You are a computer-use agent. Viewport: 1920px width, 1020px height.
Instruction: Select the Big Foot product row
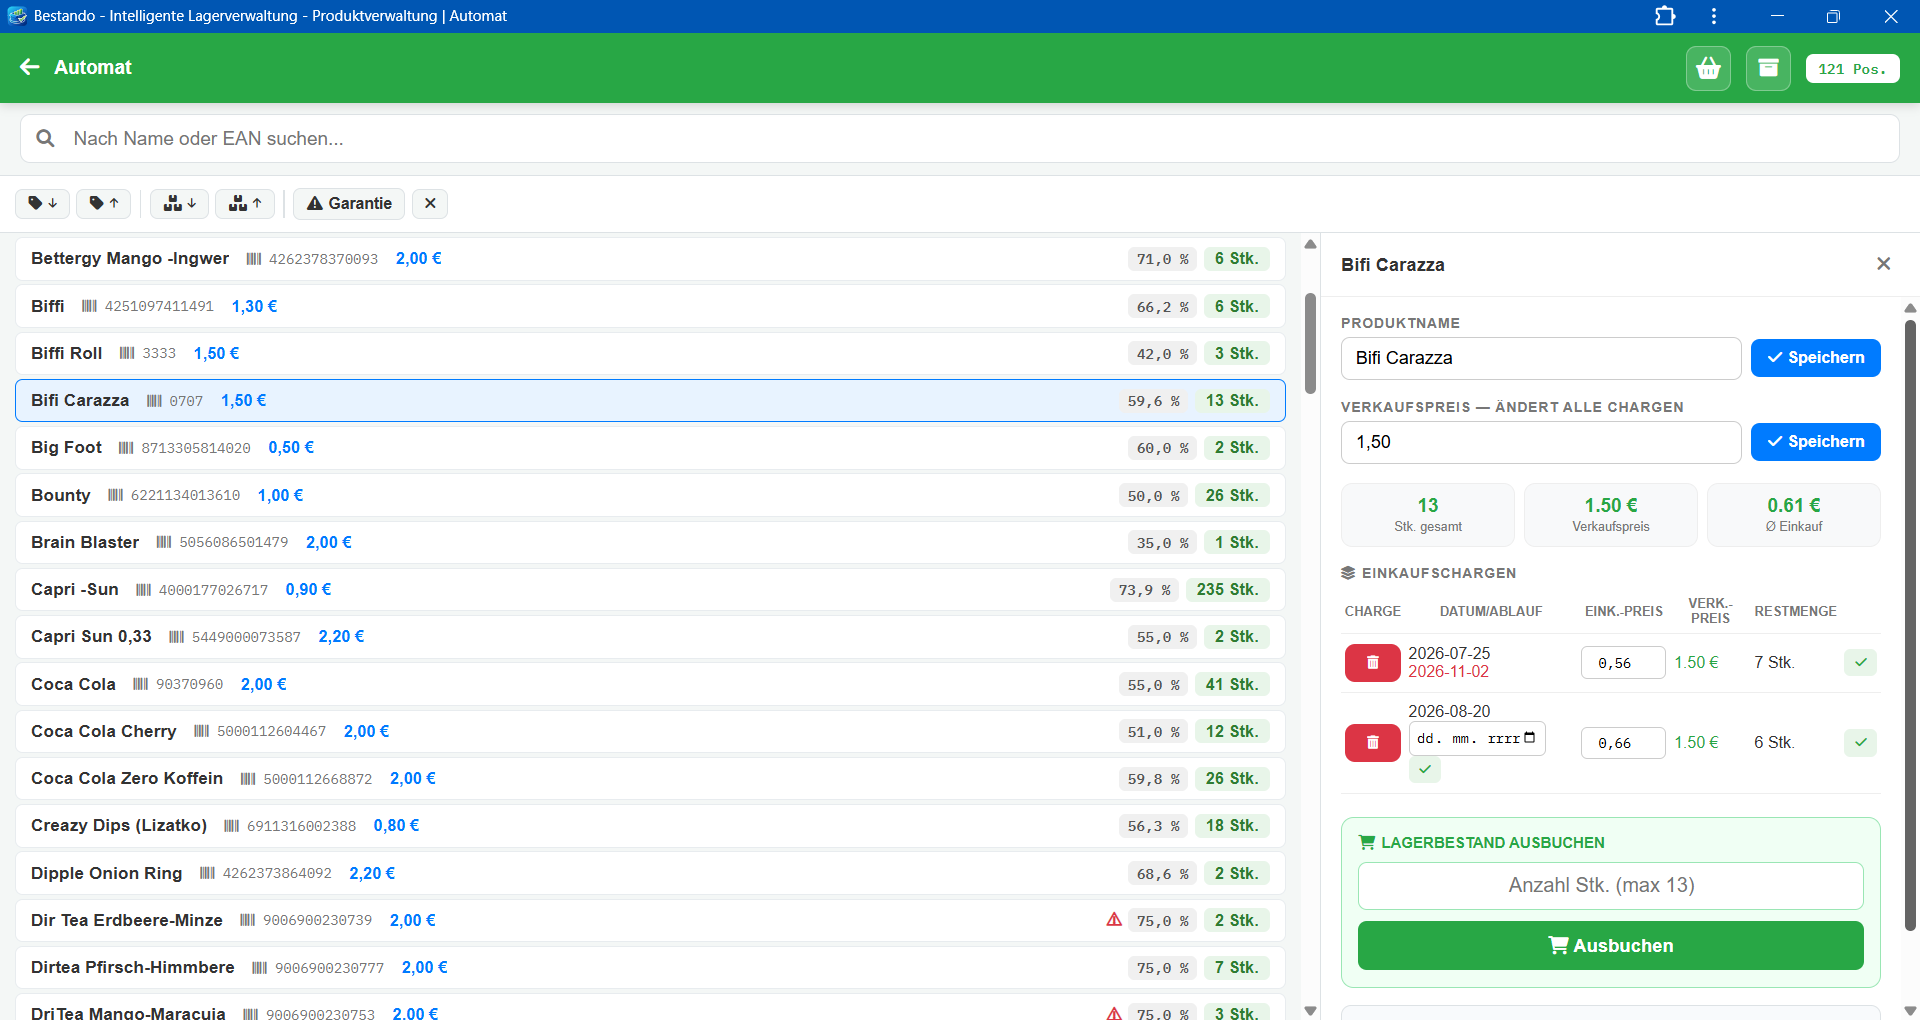650,448
